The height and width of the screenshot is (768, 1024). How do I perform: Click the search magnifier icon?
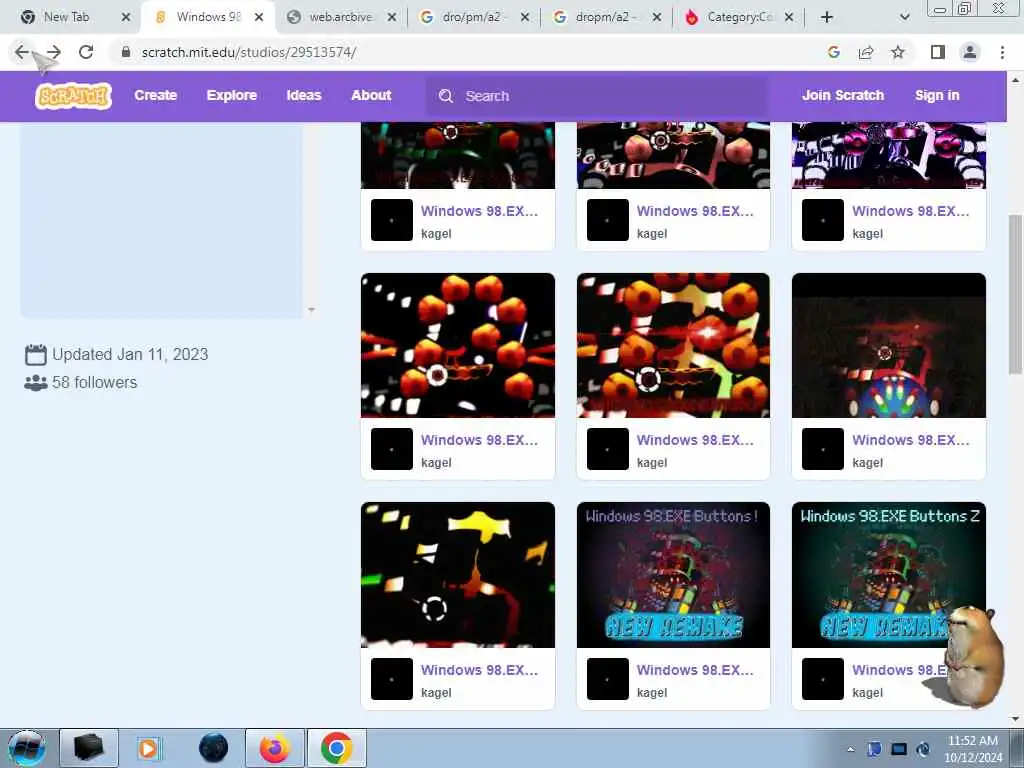[446, 96]
